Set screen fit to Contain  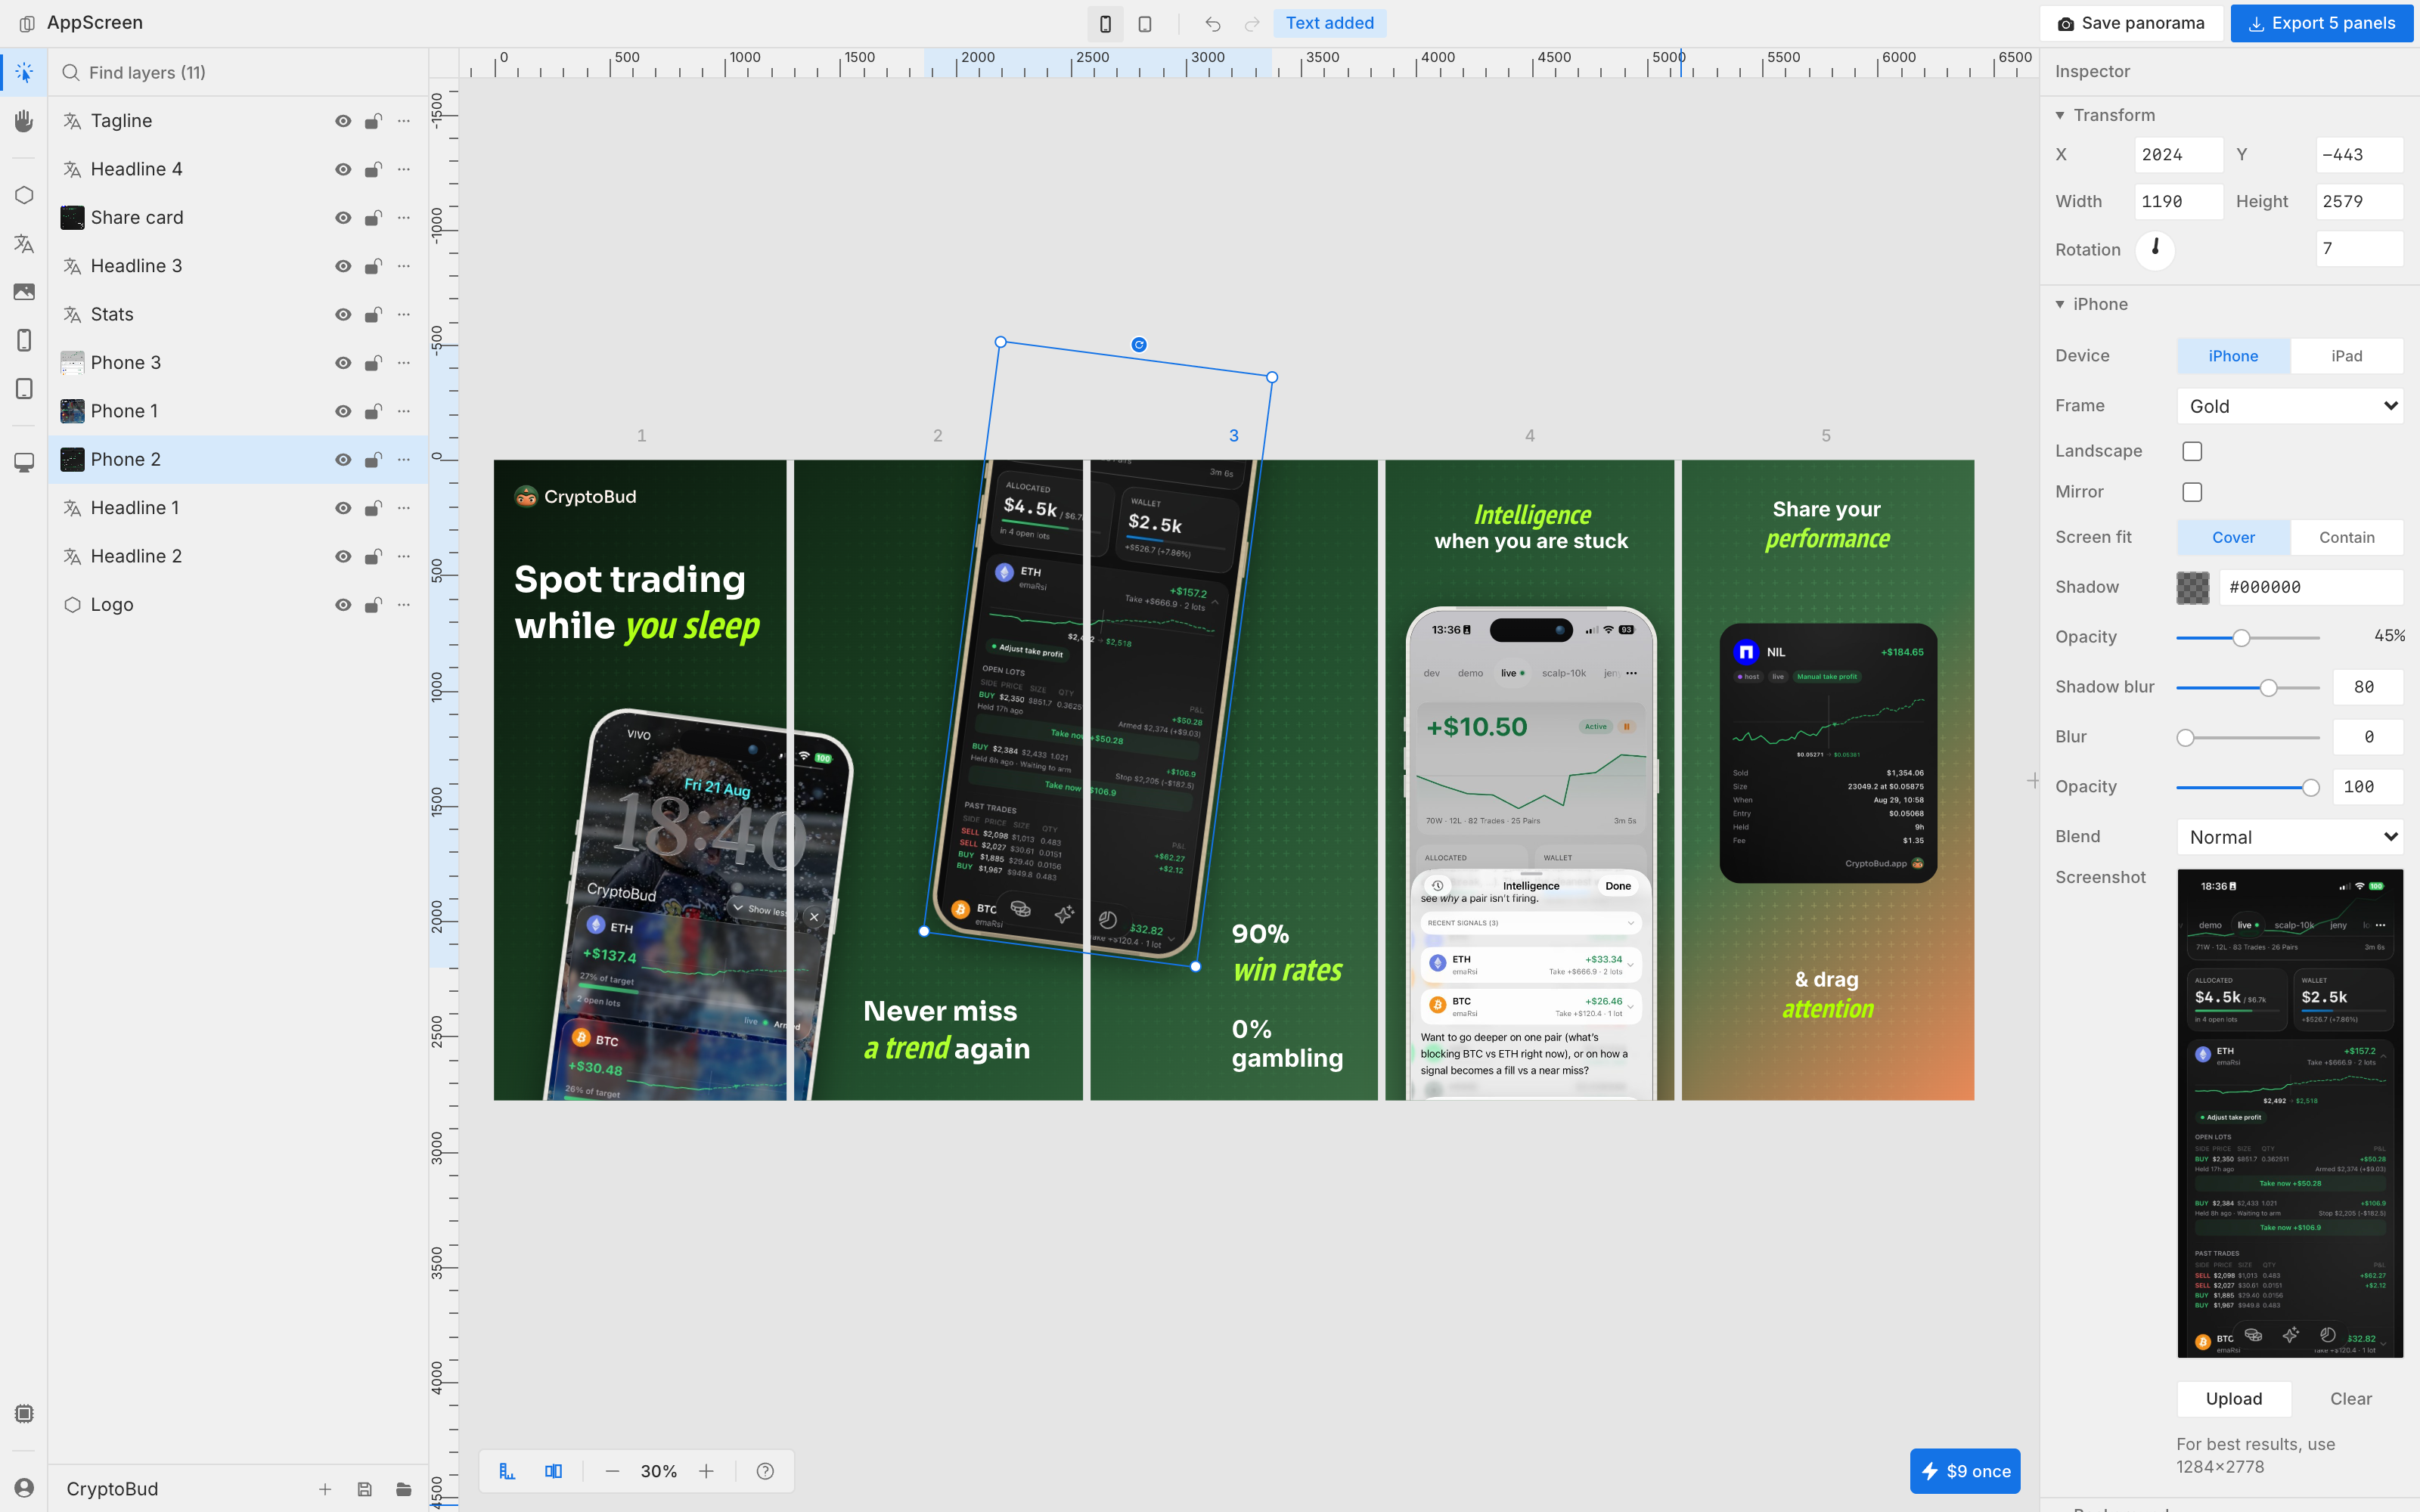click(2346, 537)
